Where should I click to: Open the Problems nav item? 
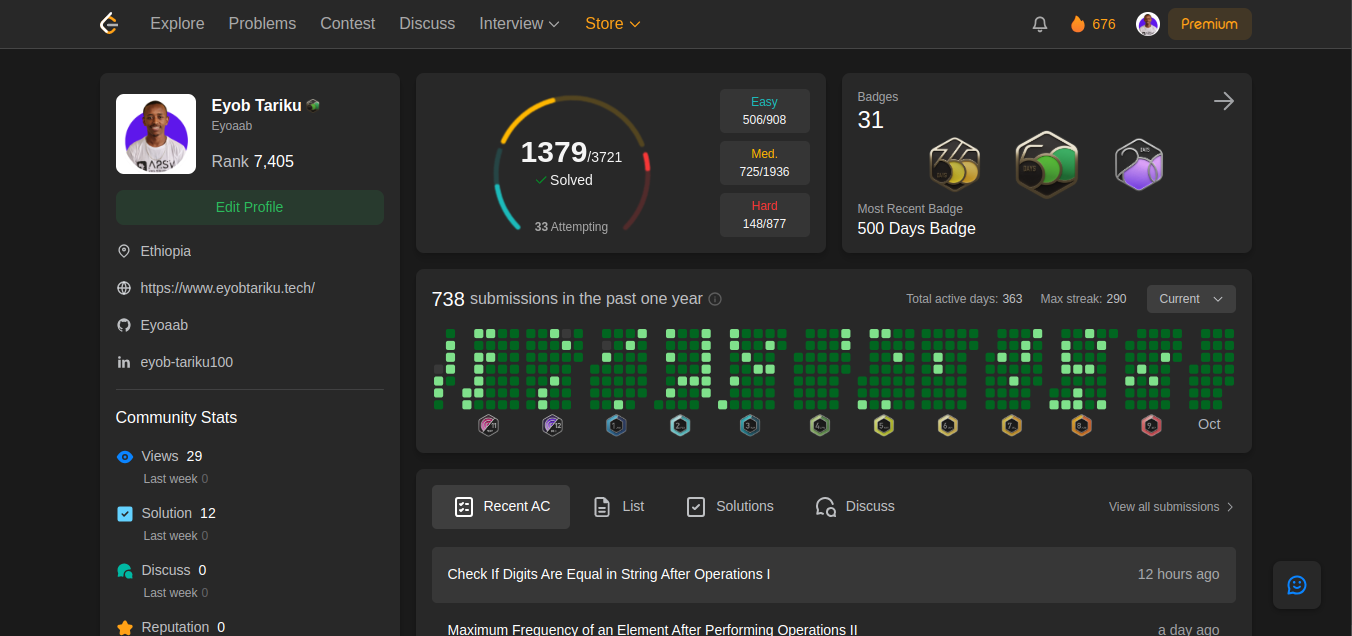tap(262, 24)
